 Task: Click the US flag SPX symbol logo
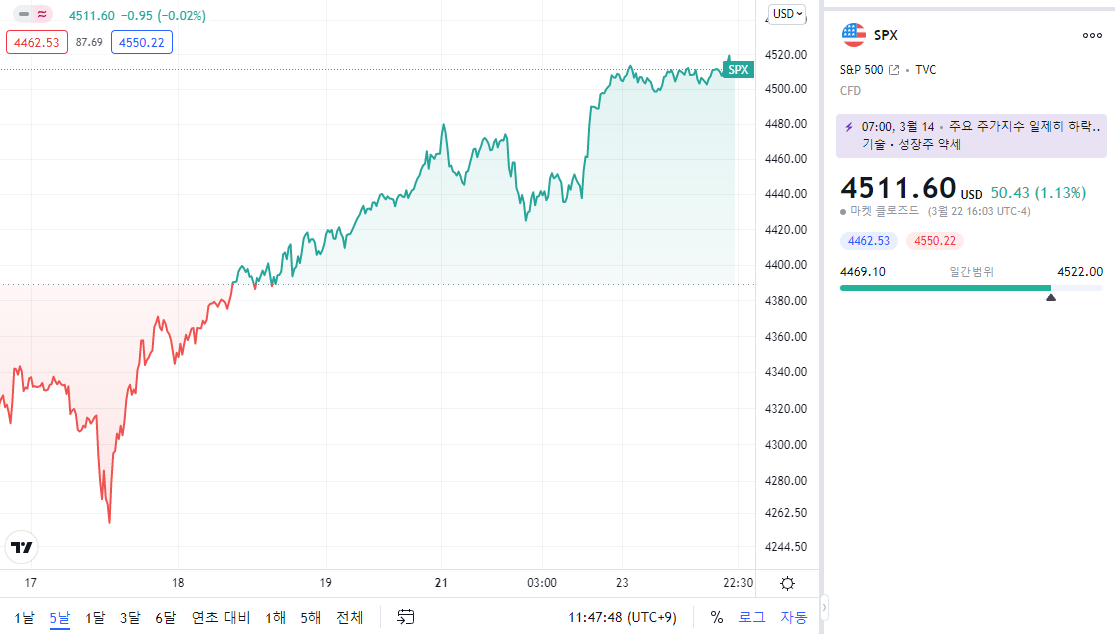pyautogui.click(x=853, y=35)
